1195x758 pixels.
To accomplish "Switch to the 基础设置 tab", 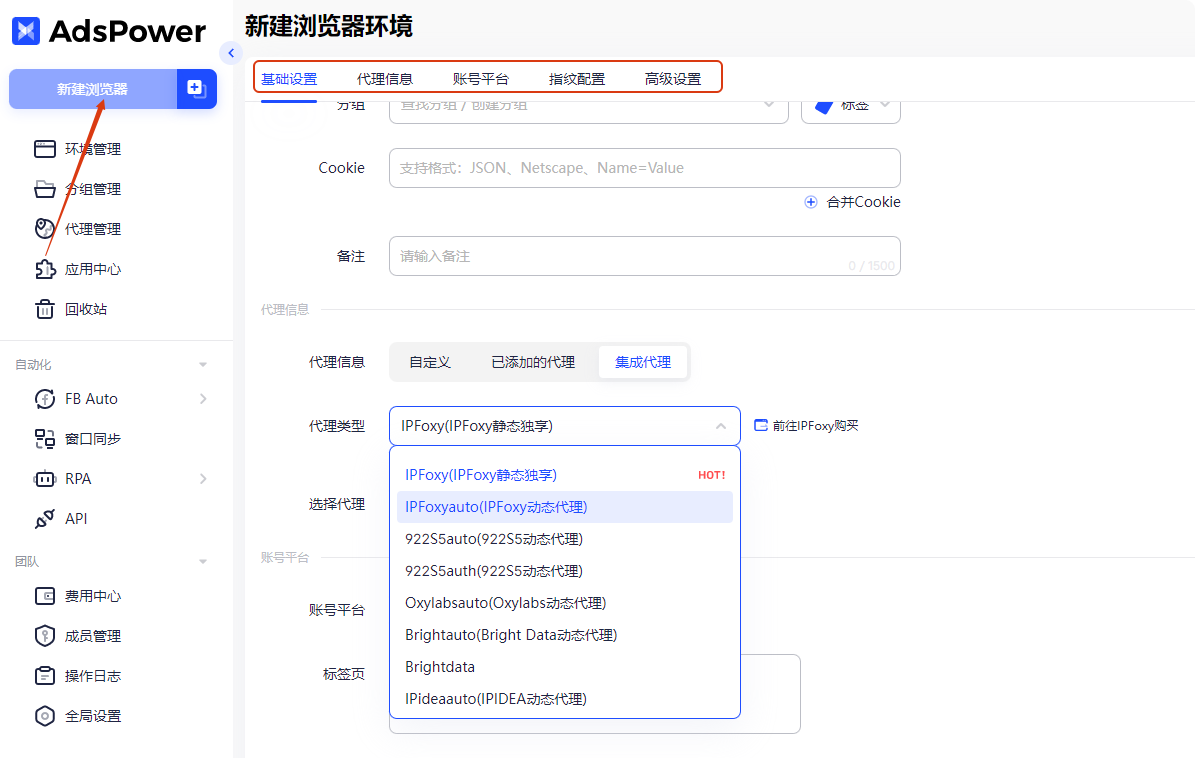I will 289,79.
